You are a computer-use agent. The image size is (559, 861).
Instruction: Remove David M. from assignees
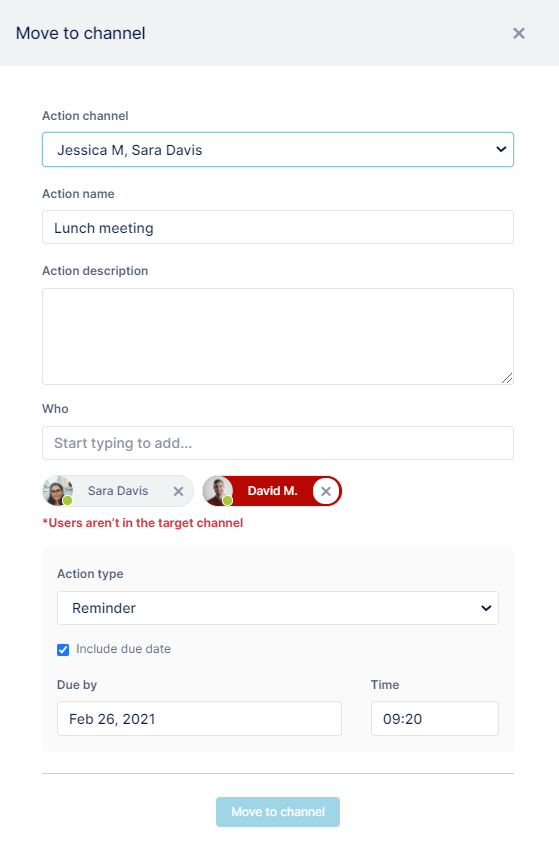tap(326, 491)
